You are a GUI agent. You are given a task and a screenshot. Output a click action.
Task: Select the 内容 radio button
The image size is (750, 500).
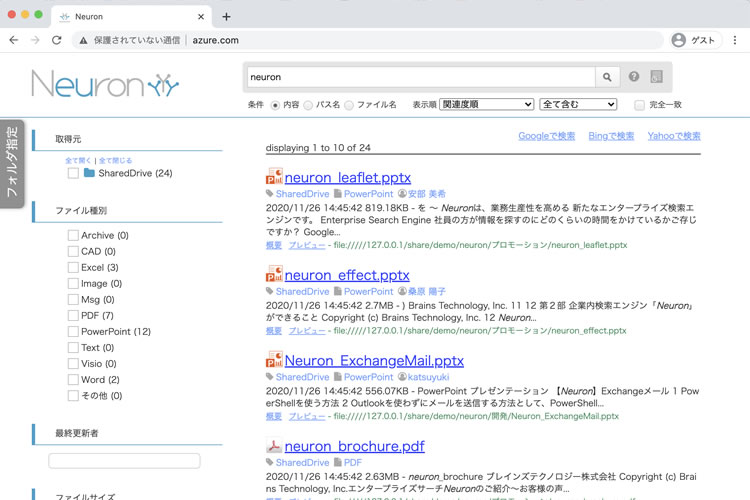pyautogui.click(x=275, y=105)
